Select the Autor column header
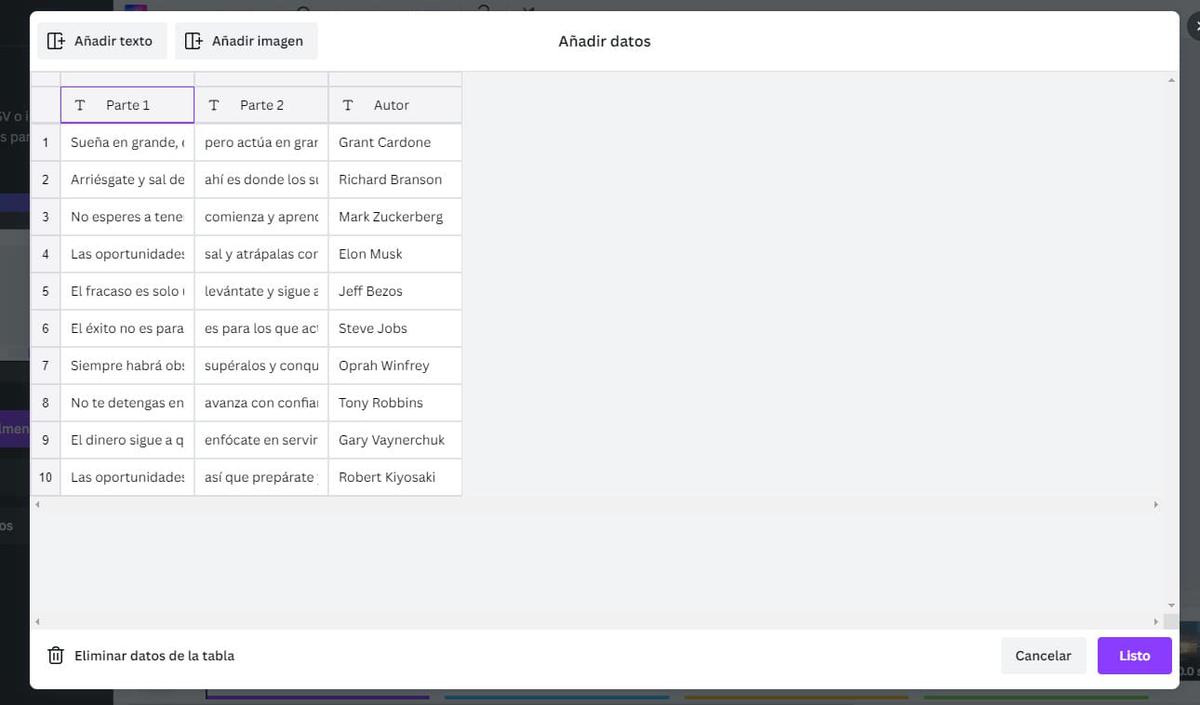The image size is (1200, 705). click(x=395, y=105)
